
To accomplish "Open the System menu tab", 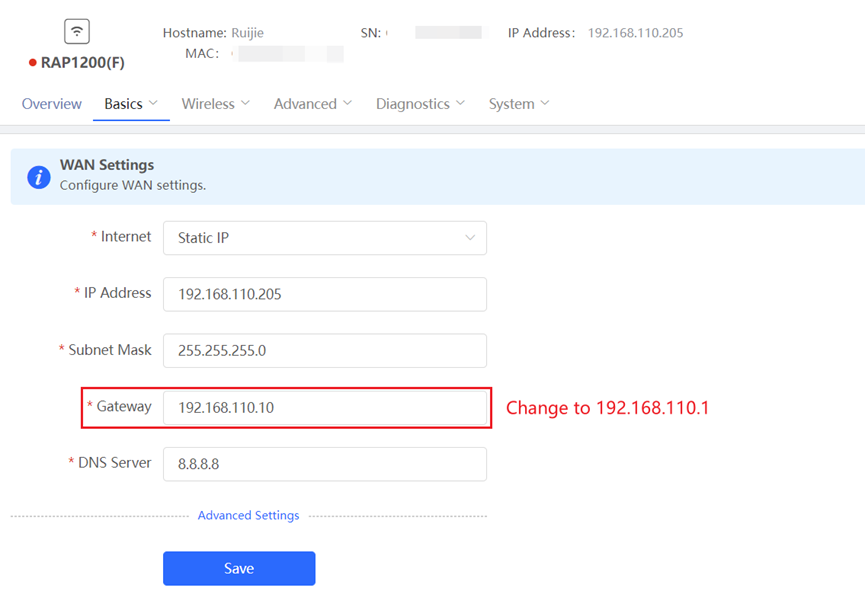I will point(519,104).
